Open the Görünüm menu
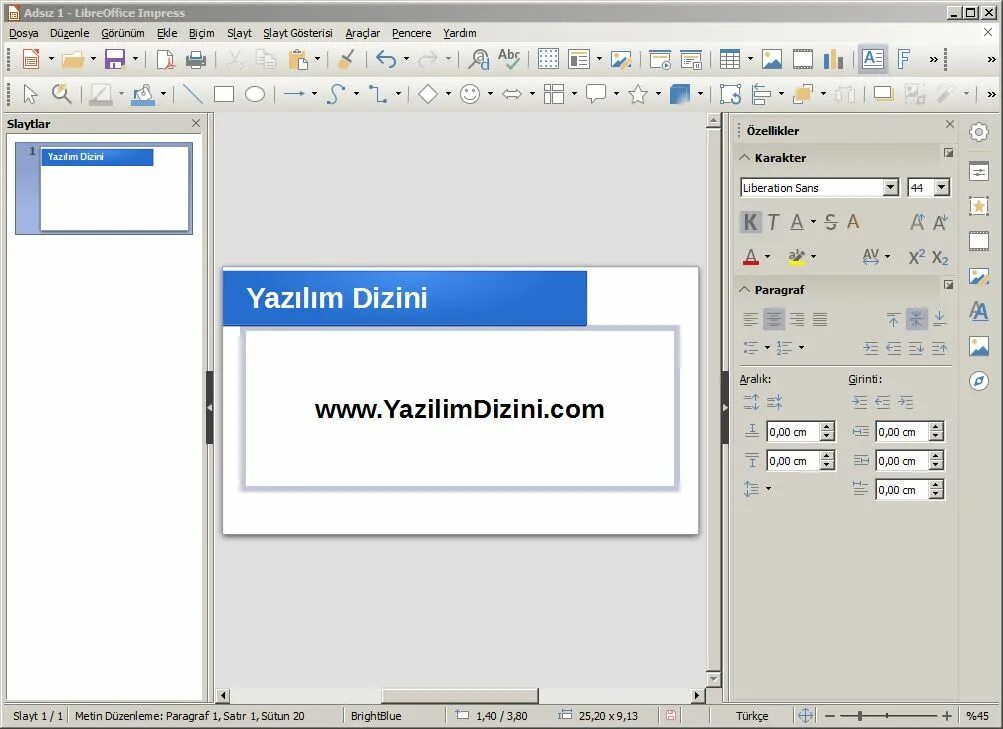This screenshot has width=1003, height=729. pos(123,33)
